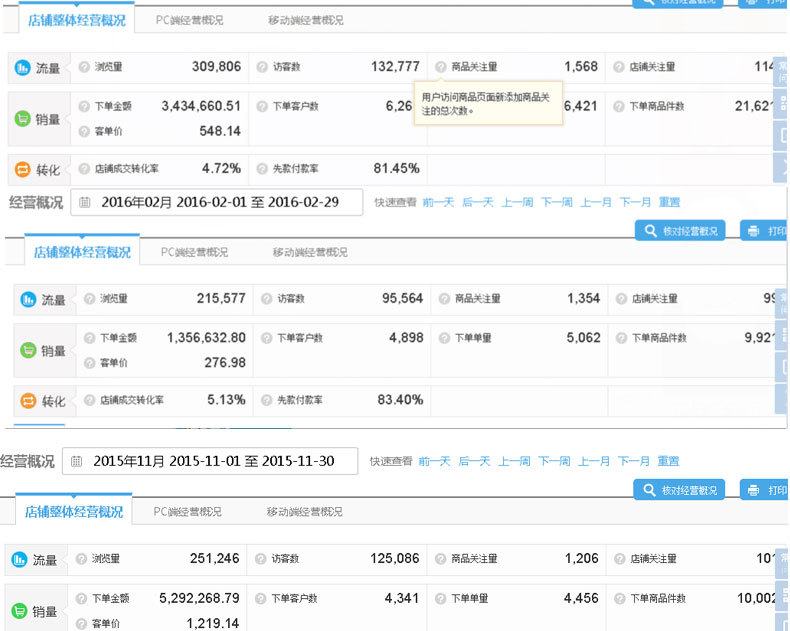Click 核对经营概况 button under the 2015年11月 date row
Screen dimensions: 790x631
(x=679, y=490)
